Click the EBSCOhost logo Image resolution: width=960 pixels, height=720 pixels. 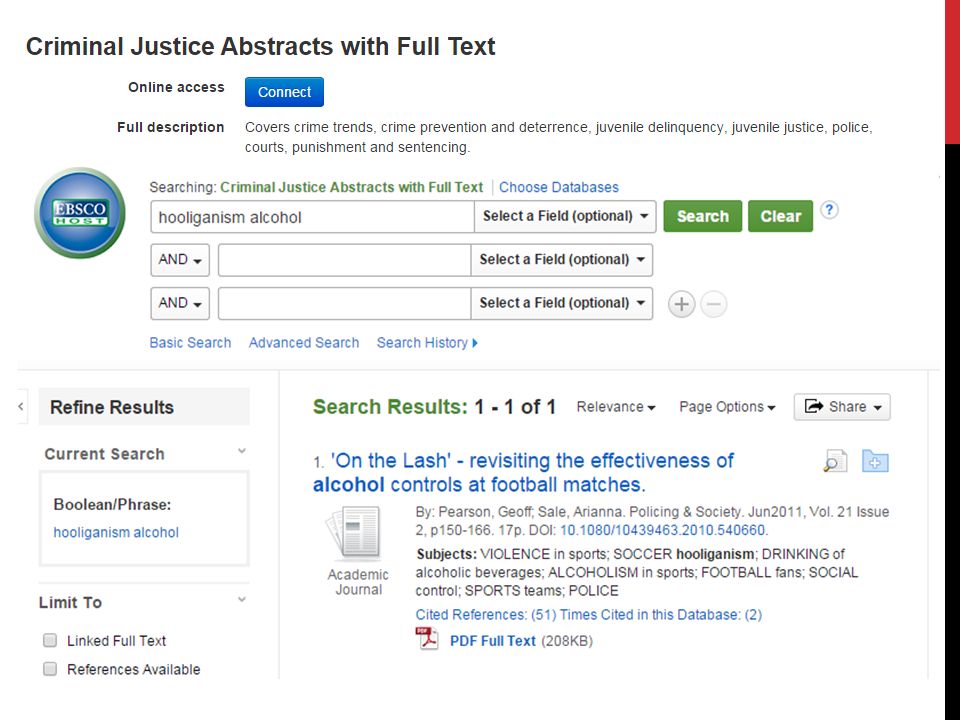tap(80, 212)
